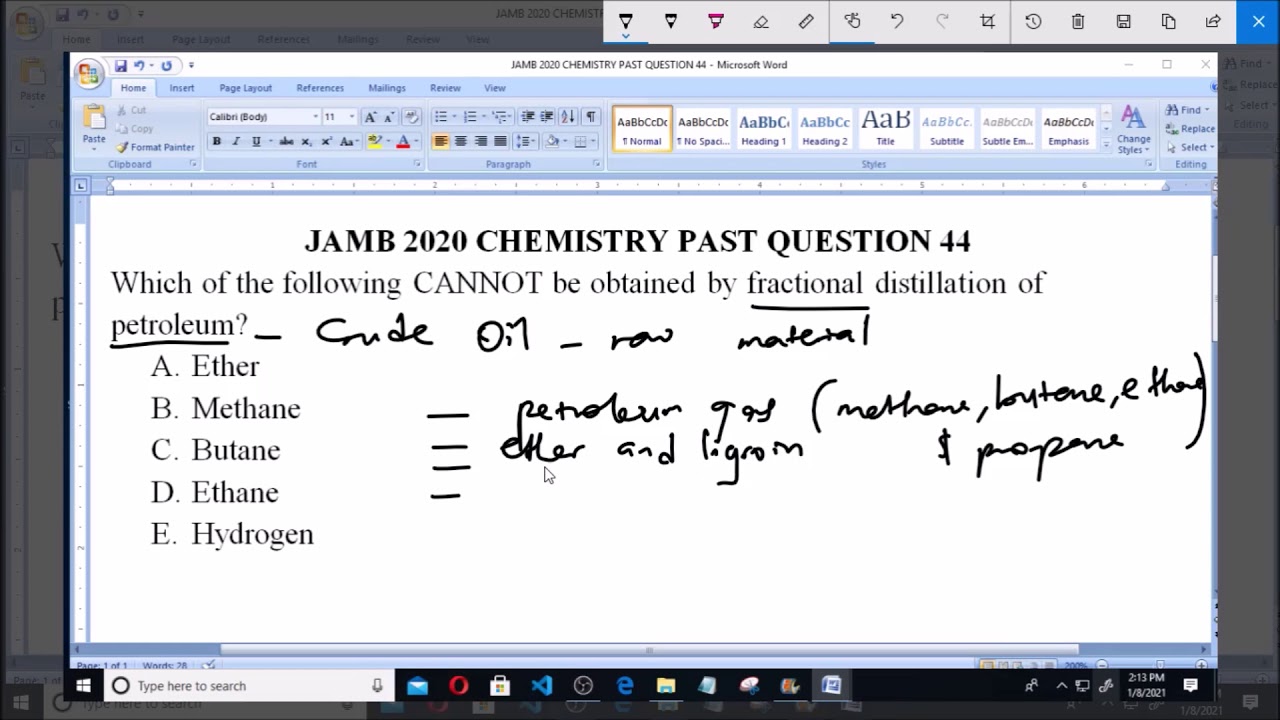Apply the Heading 1 style
This screenshot has width=1280, height=720.
point(764,129)
